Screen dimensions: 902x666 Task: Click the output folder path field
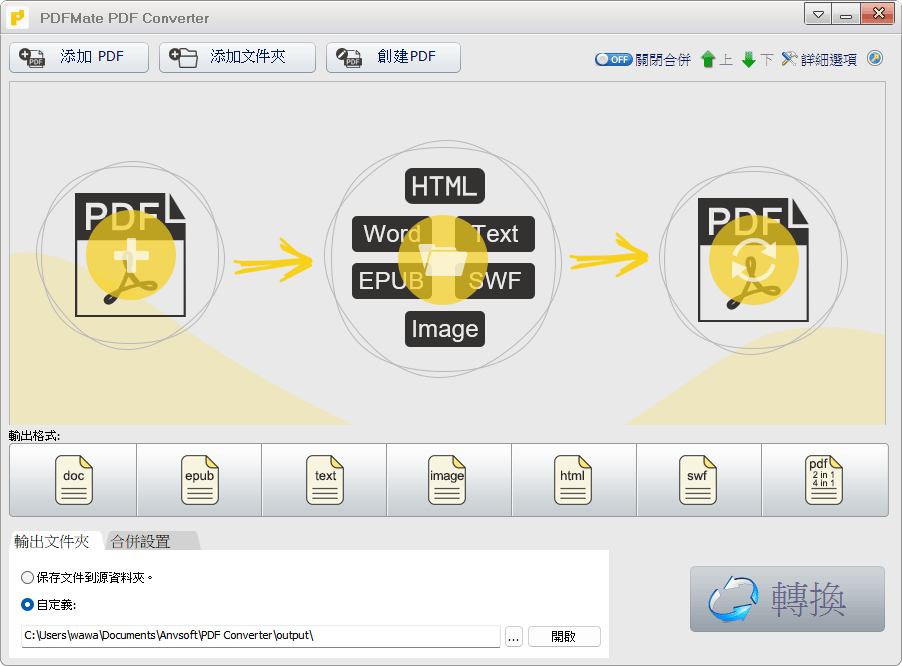pos(261,636)
